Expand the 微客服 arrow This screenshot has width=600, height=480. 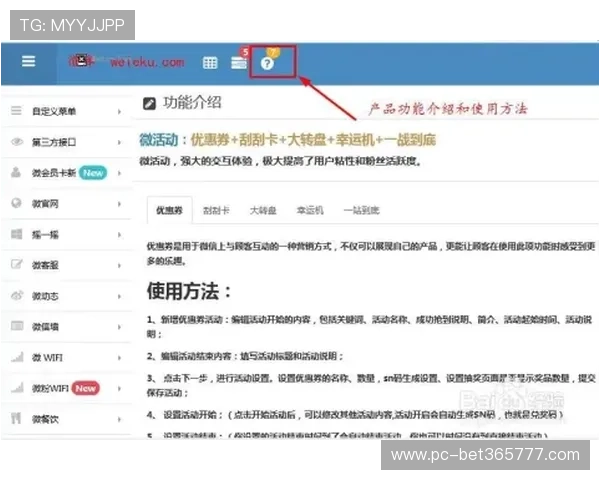119,265
